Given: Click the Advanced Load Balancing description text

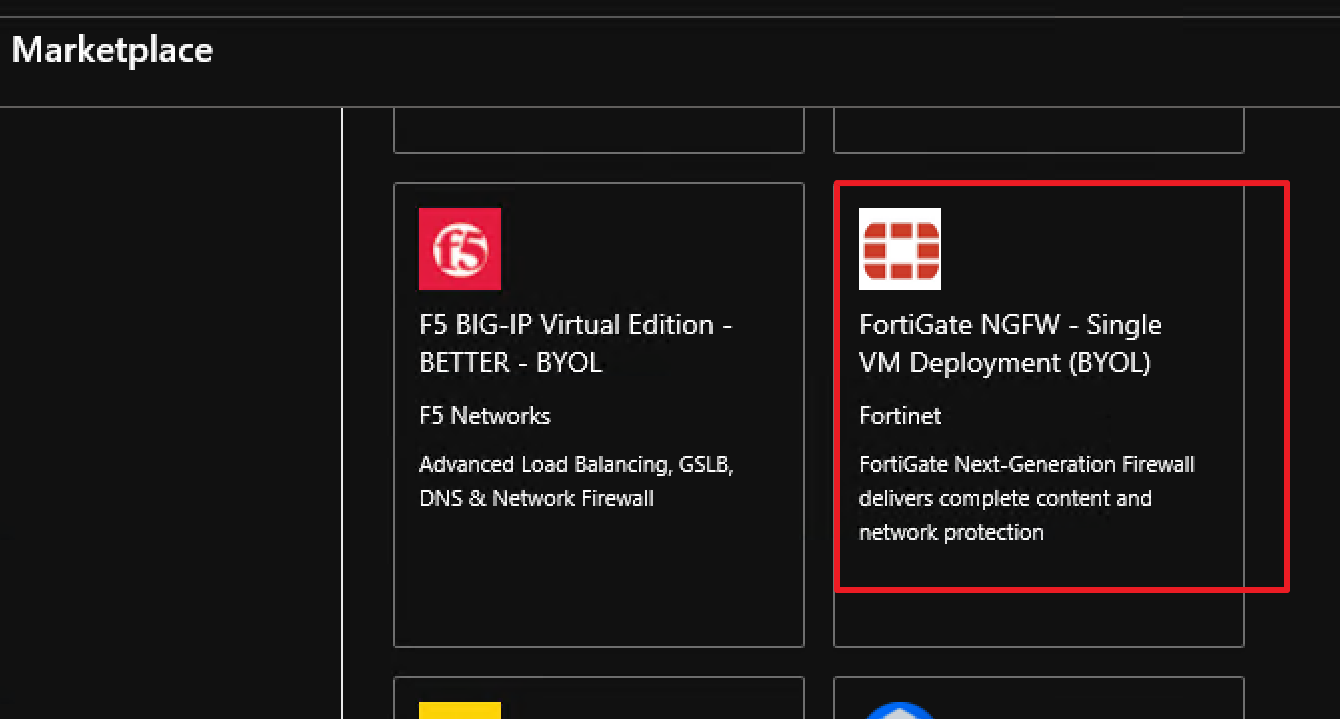Looking at the screenshot, I should pyautogui.click(x=577, y=481).
